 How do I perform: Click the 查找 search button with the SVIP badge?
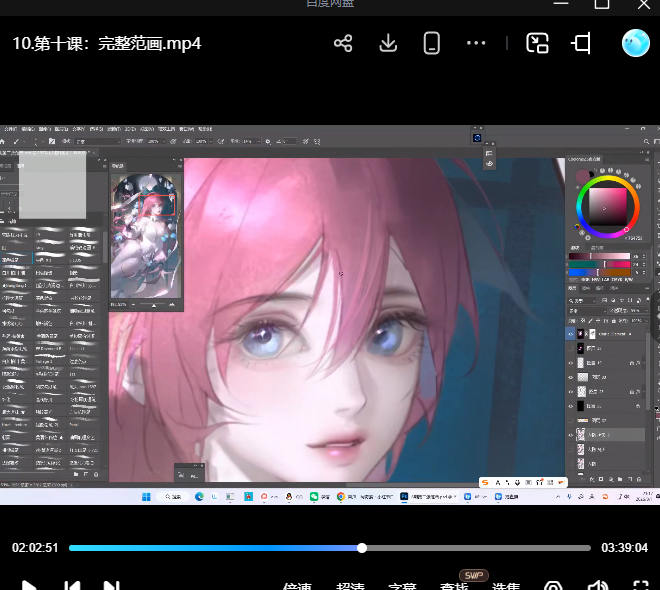point(454,586)
